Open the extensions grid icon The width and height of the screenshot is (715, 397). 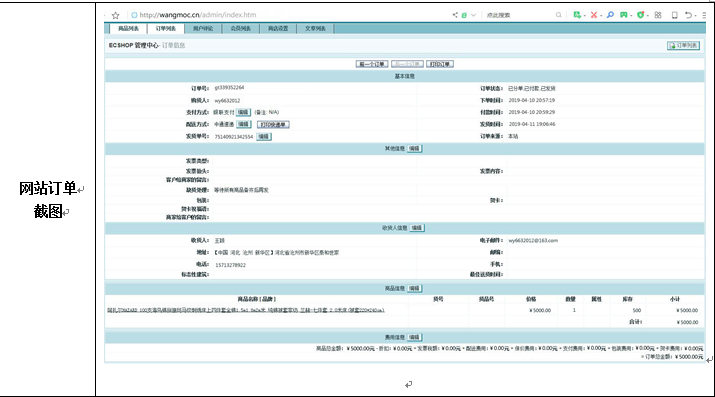click(x=658, y=15)
